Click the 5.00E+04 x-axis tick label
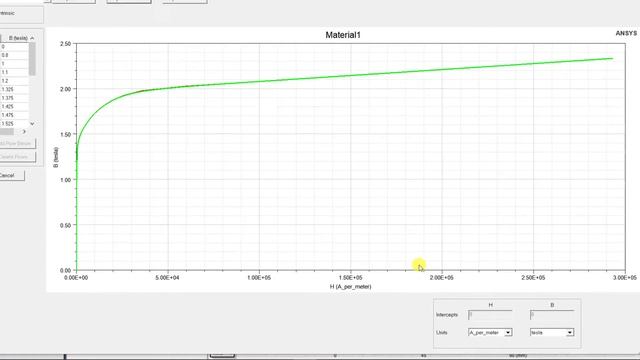 [x=168, y=278]
